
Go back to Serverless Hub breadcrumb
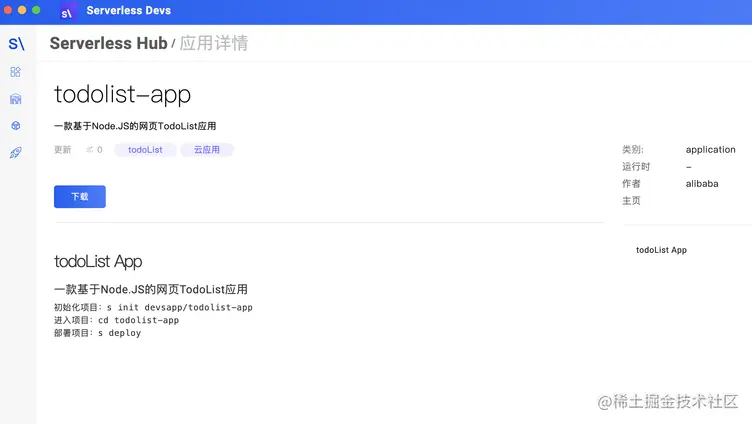[x=108, y=43]
